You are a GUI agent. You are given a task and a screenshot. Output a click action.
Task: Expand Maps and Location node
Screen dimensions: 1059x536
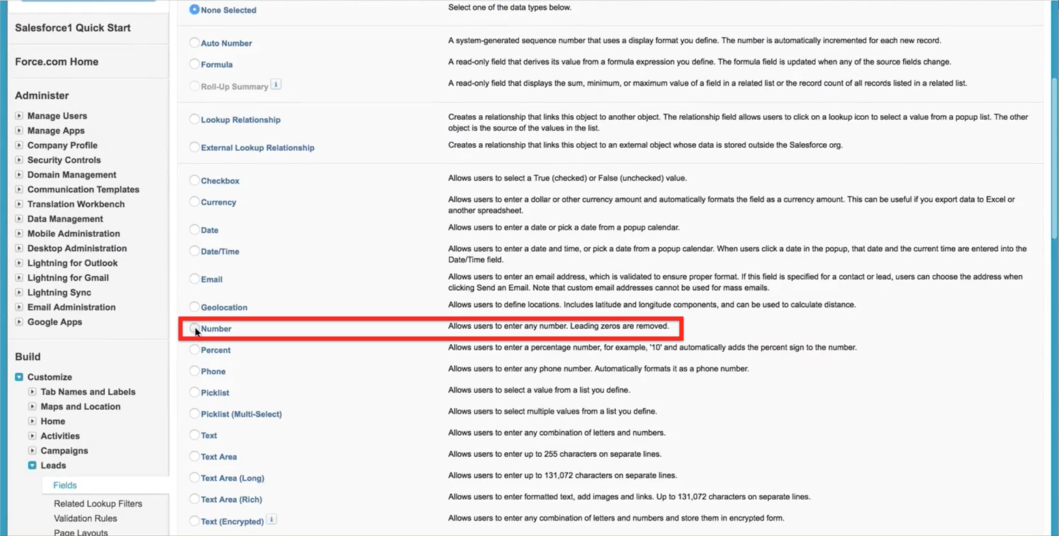(32, 406)
